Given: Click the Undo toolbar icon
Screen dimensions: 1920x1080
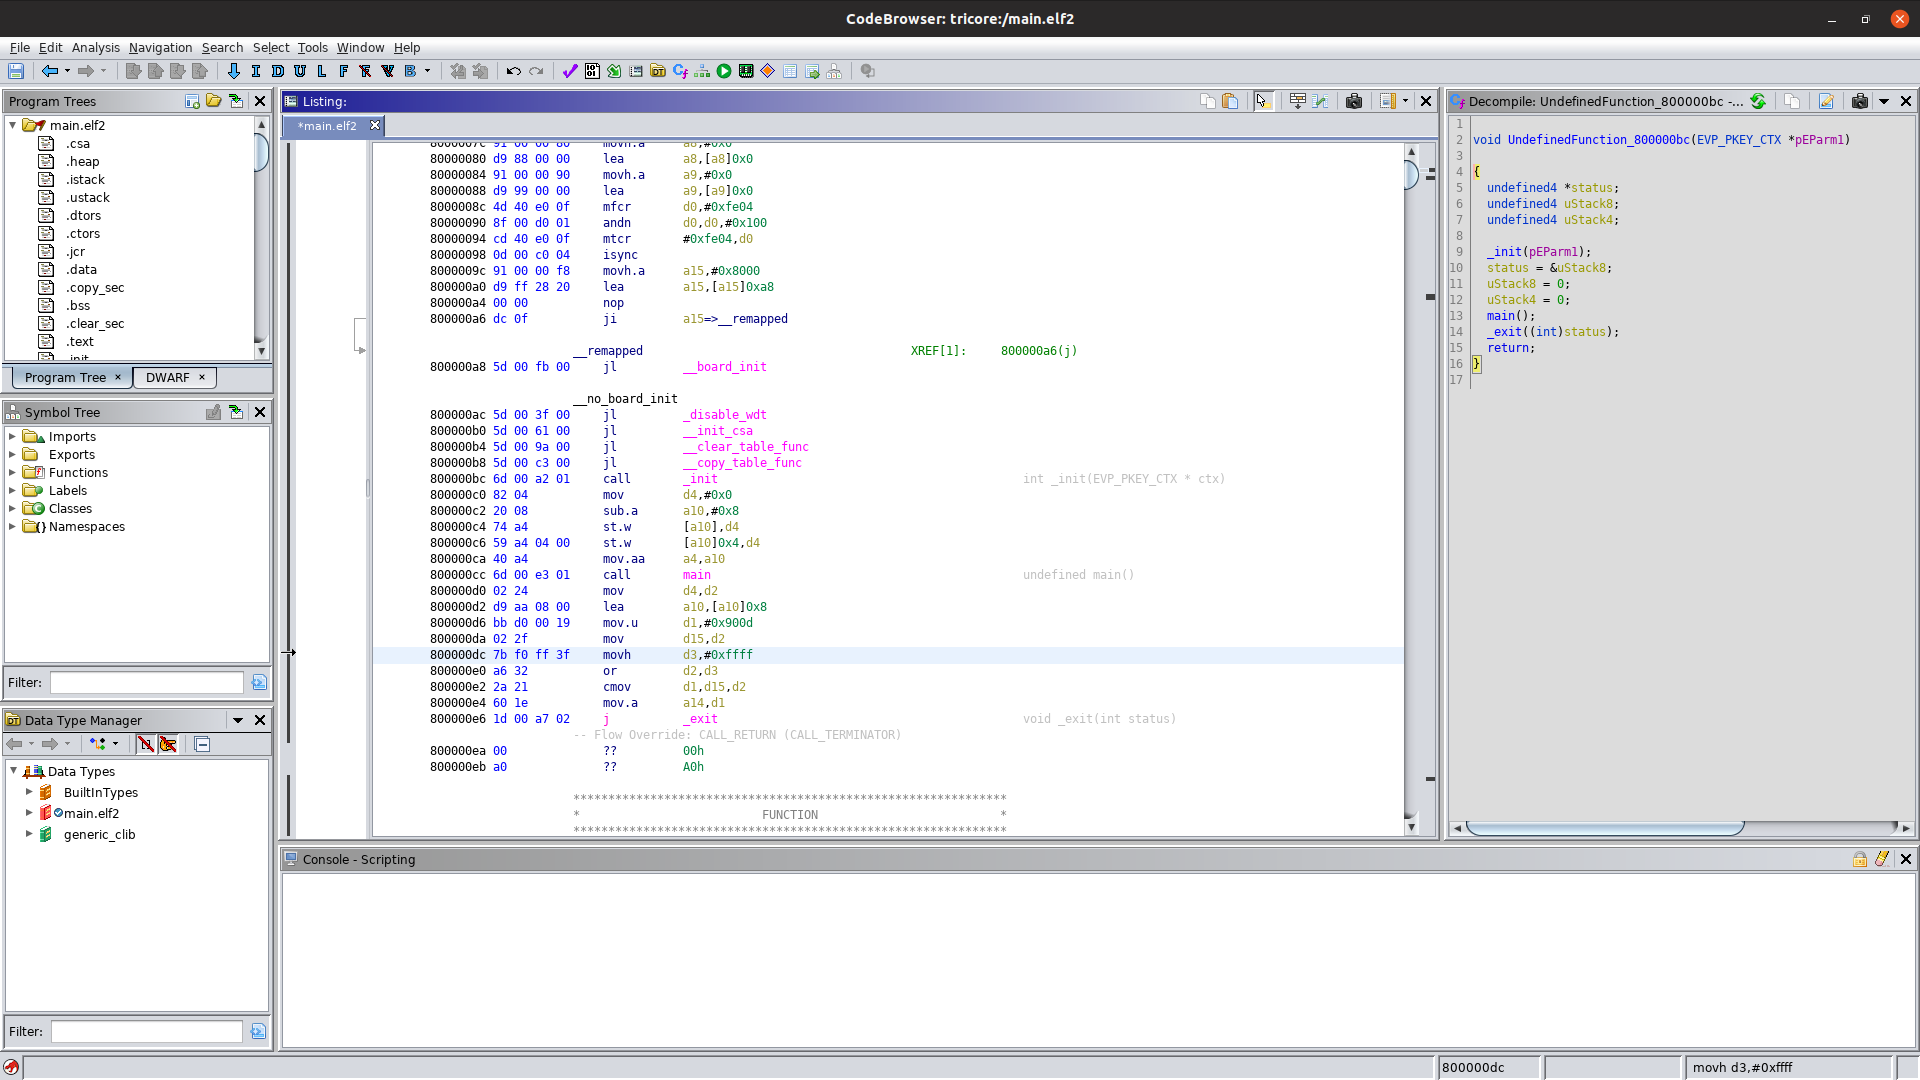Looking at the screenshot, I should (x=514, y=71).
